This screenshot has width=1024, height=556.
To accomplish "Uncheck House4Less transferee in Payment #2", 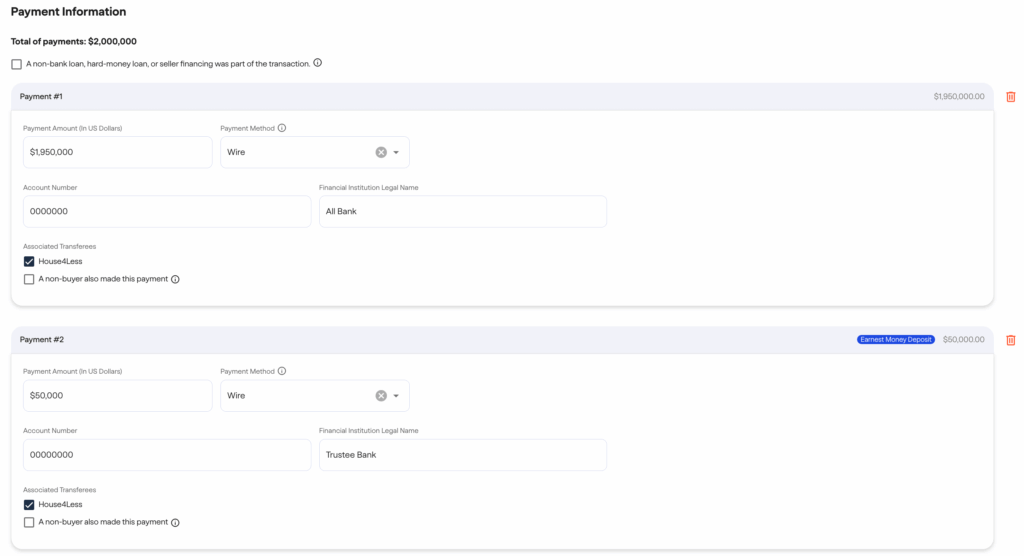I will [x=29, y=505].
